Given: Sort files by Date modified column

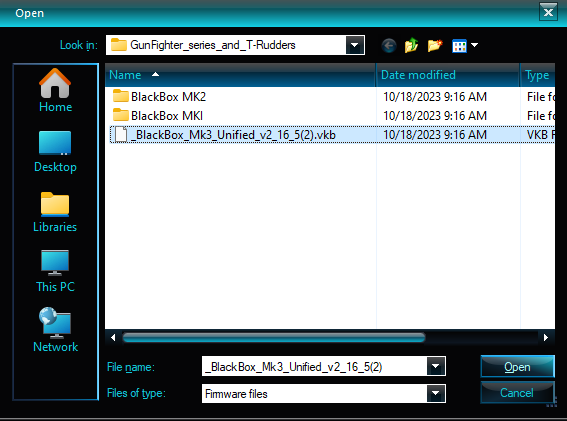Looking at the screenshot, I should (x=448, y=75).
